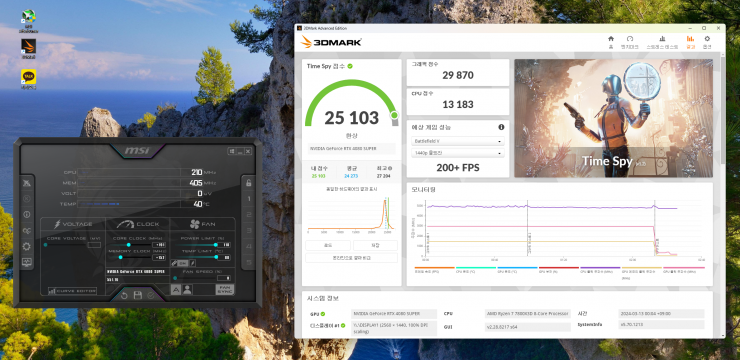Select Afterburner profile slot 1
Image resolution: width=740 pixels, height=360 pixels.
pos(248,199)
